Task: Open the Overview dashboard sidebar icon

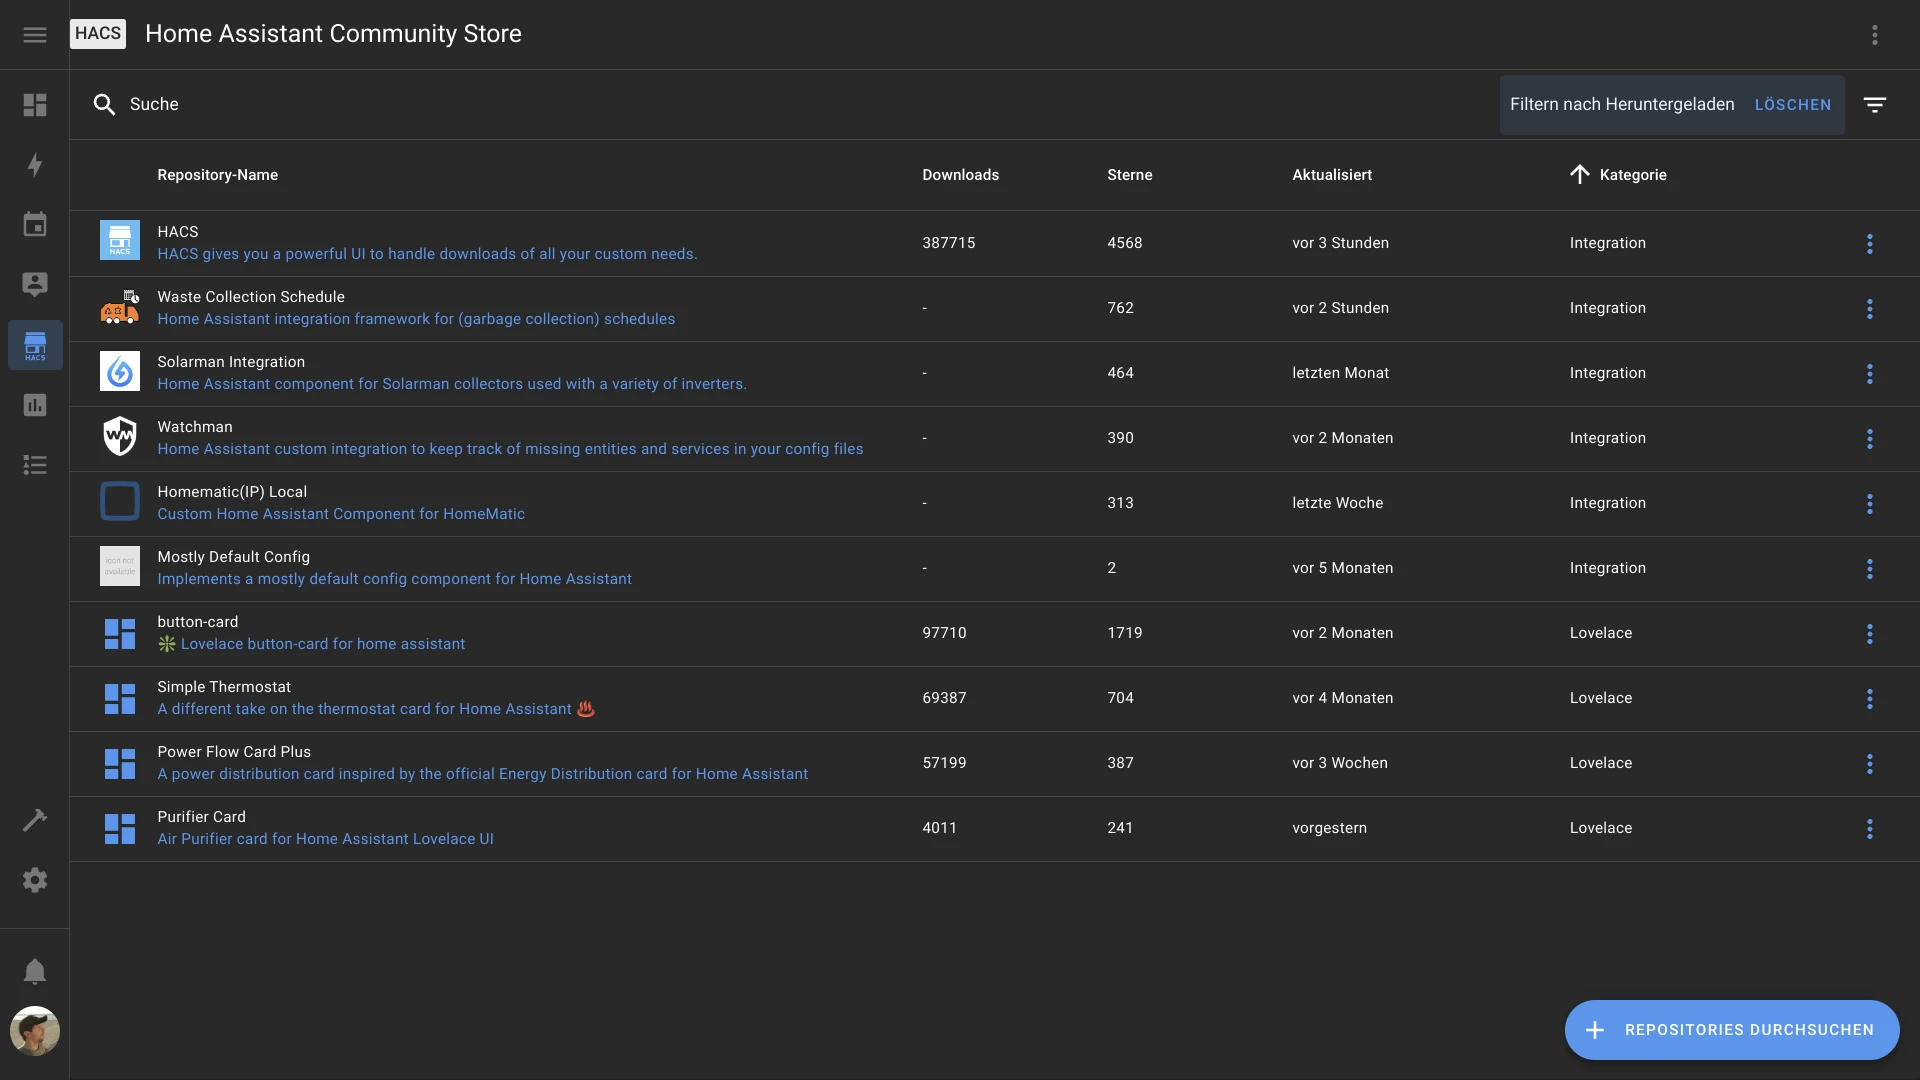Action: pyautogui.click(x=35, y=105)
